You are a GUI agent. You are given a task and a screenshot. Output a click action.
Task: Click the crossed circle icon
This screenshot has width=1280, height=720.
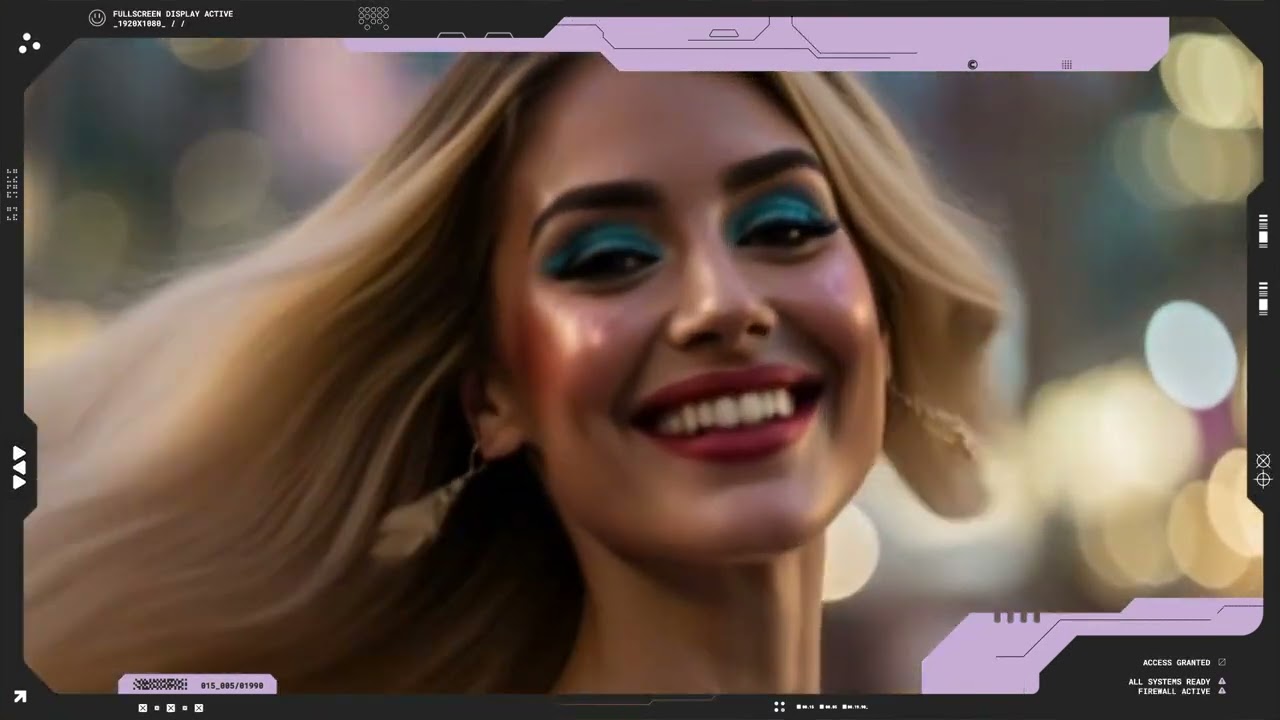click(x=1263, y=461)
